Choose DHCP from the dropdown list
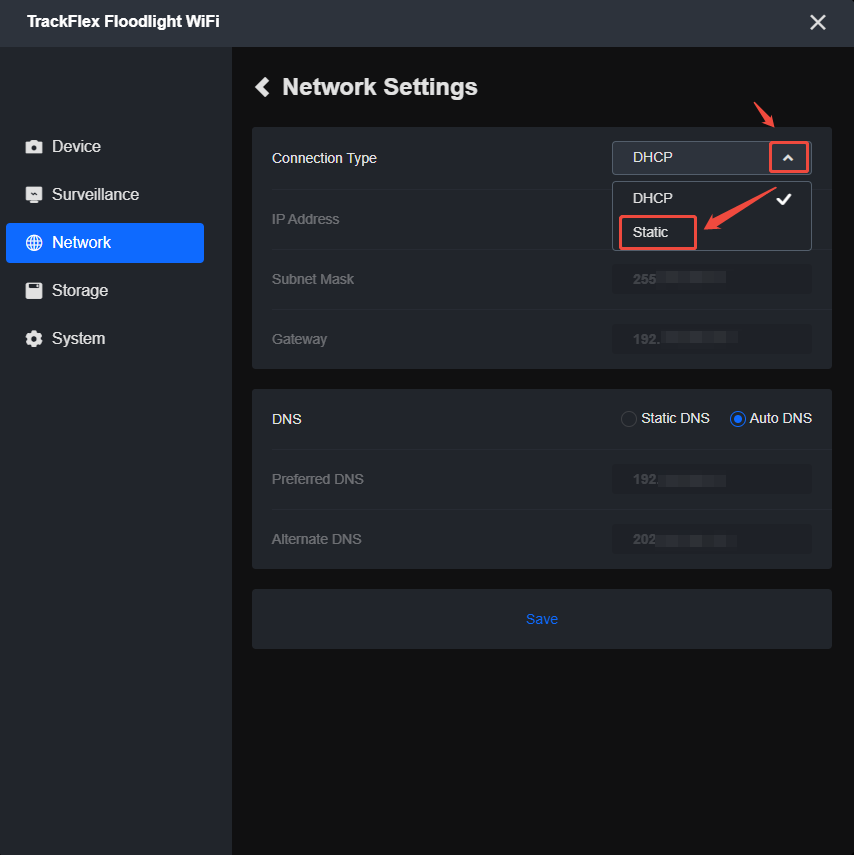Viewport: 854px width, 855px height. [712, 198]
